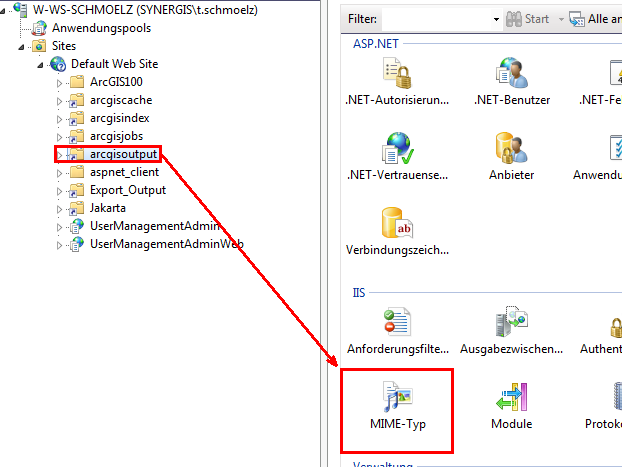The height and width of the screenshot is (467, 622).
Task: Select the arcgisoutput tree item
Action: (123, 154)
